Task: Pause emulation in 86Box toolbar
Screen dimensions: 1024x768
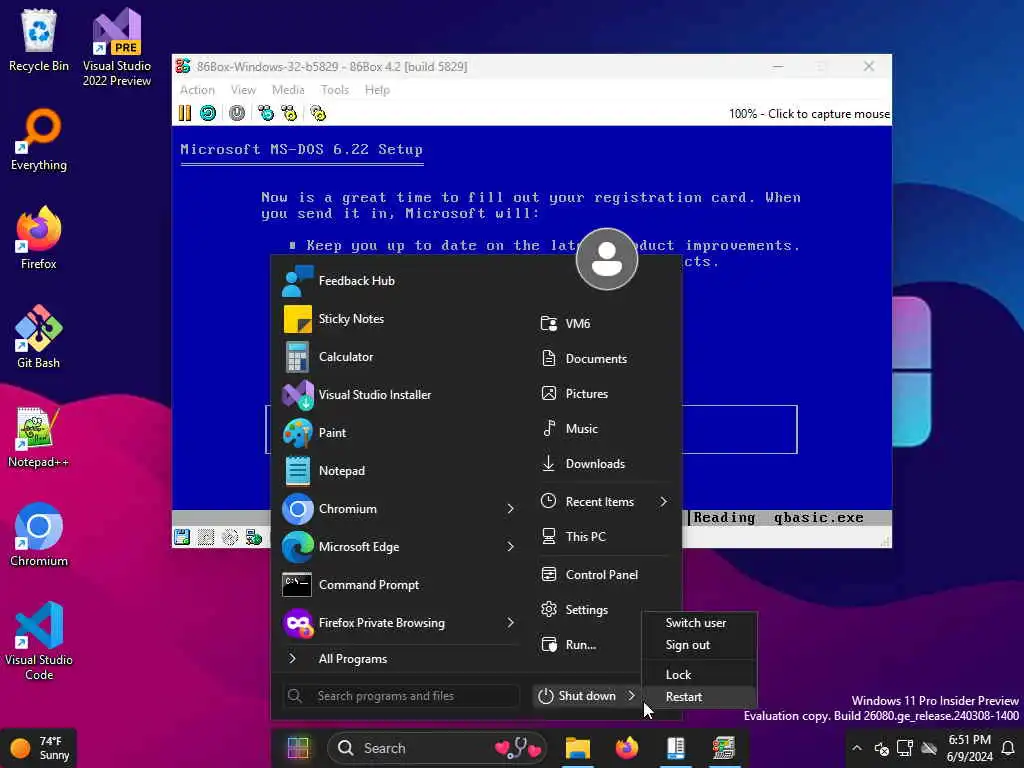Action: (185, 113)
